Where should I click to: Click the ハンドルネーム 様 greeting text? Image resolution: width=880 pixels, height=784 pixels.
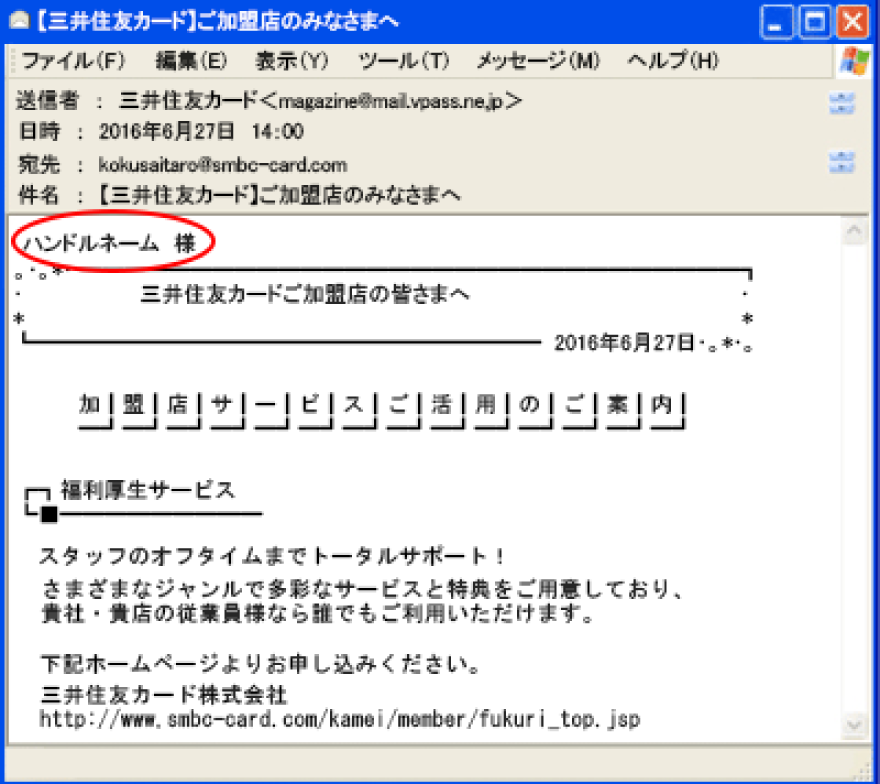pyautogui.click(x=109, y=244)
